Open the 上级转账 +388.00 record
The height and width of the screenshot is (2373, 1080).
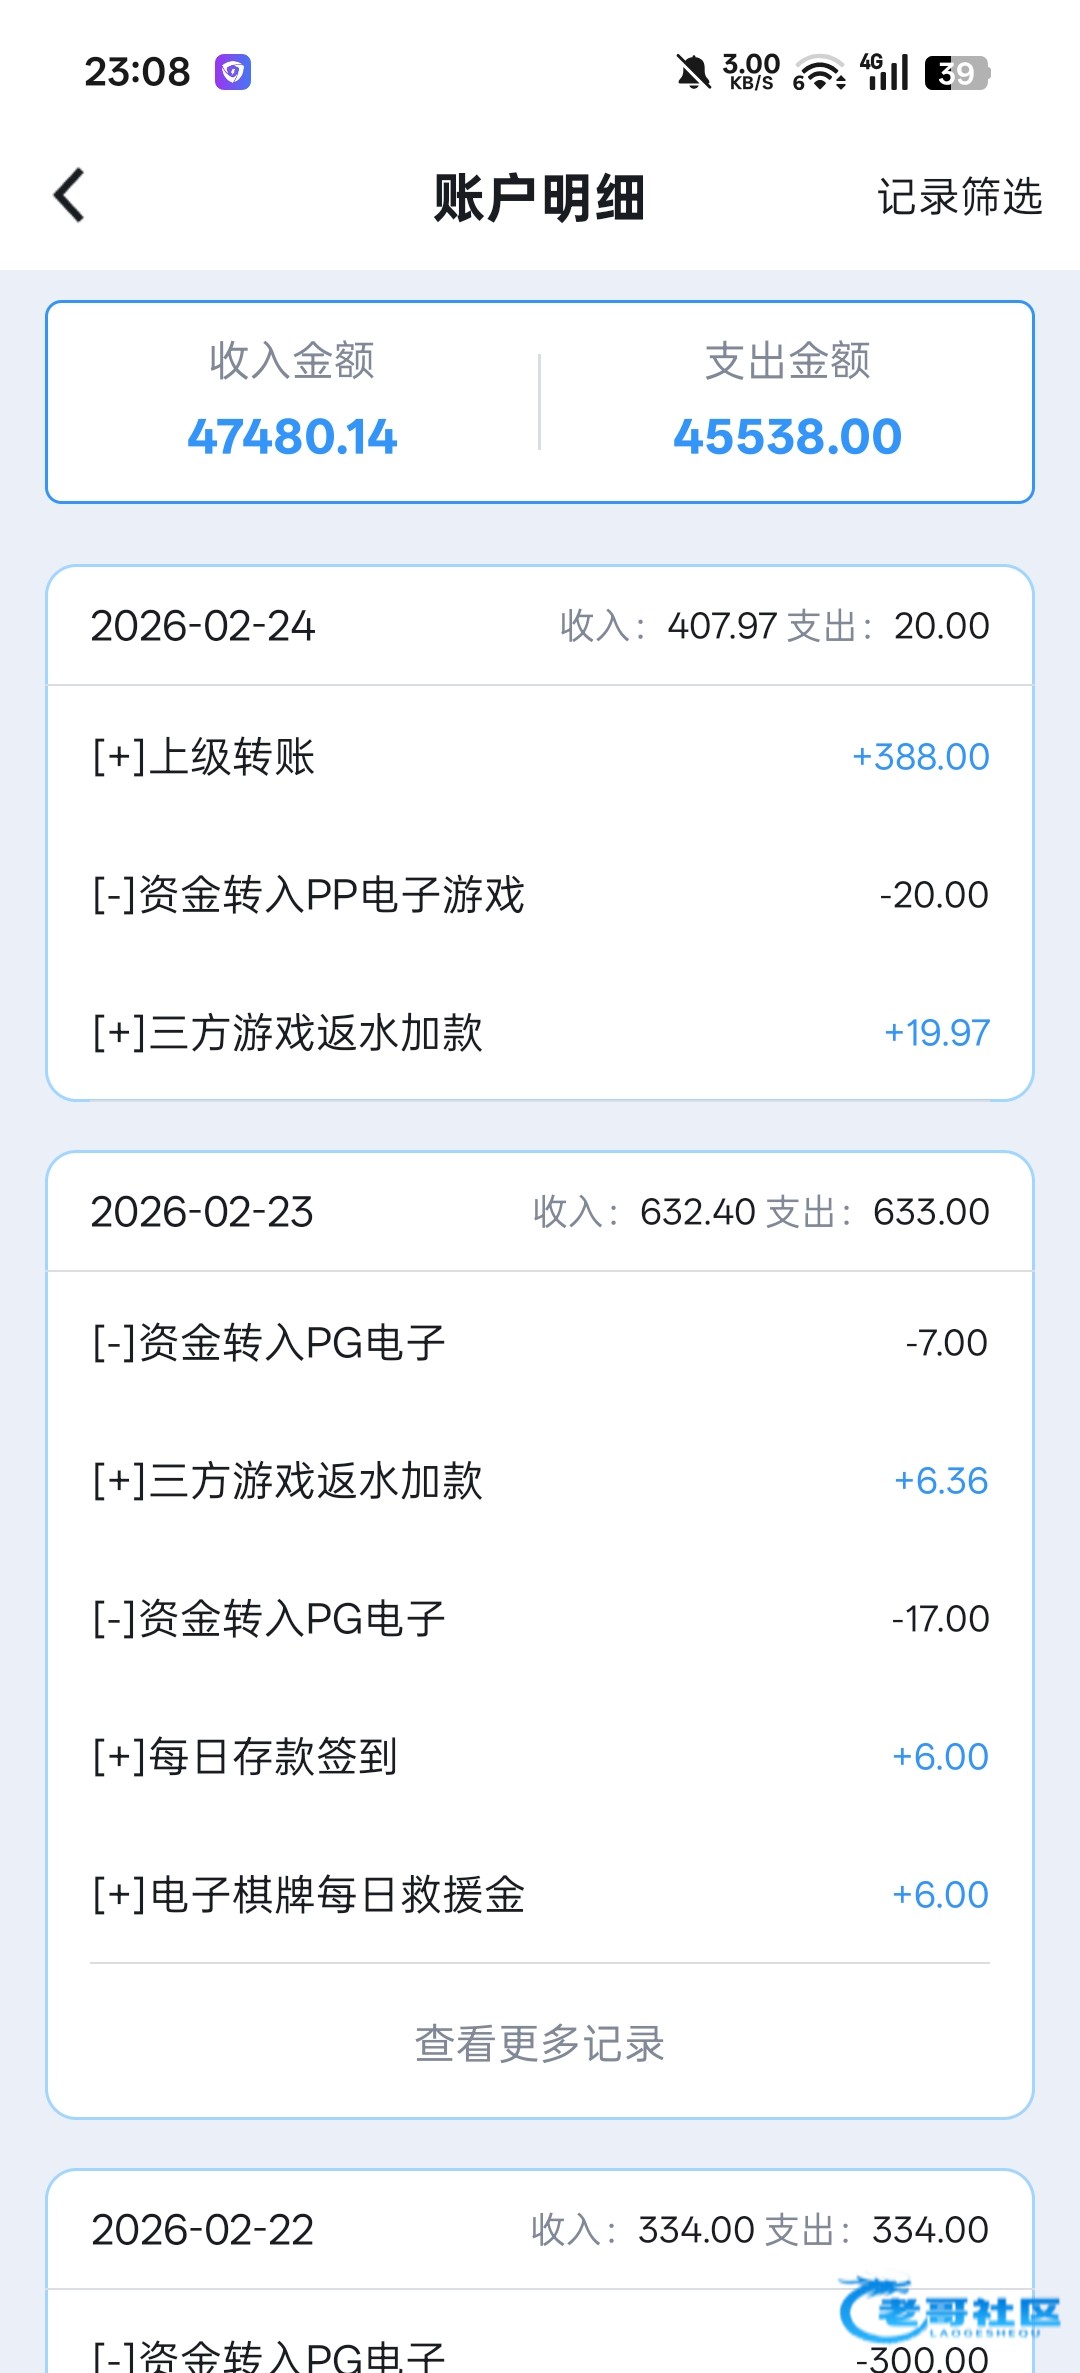[540, 757]
